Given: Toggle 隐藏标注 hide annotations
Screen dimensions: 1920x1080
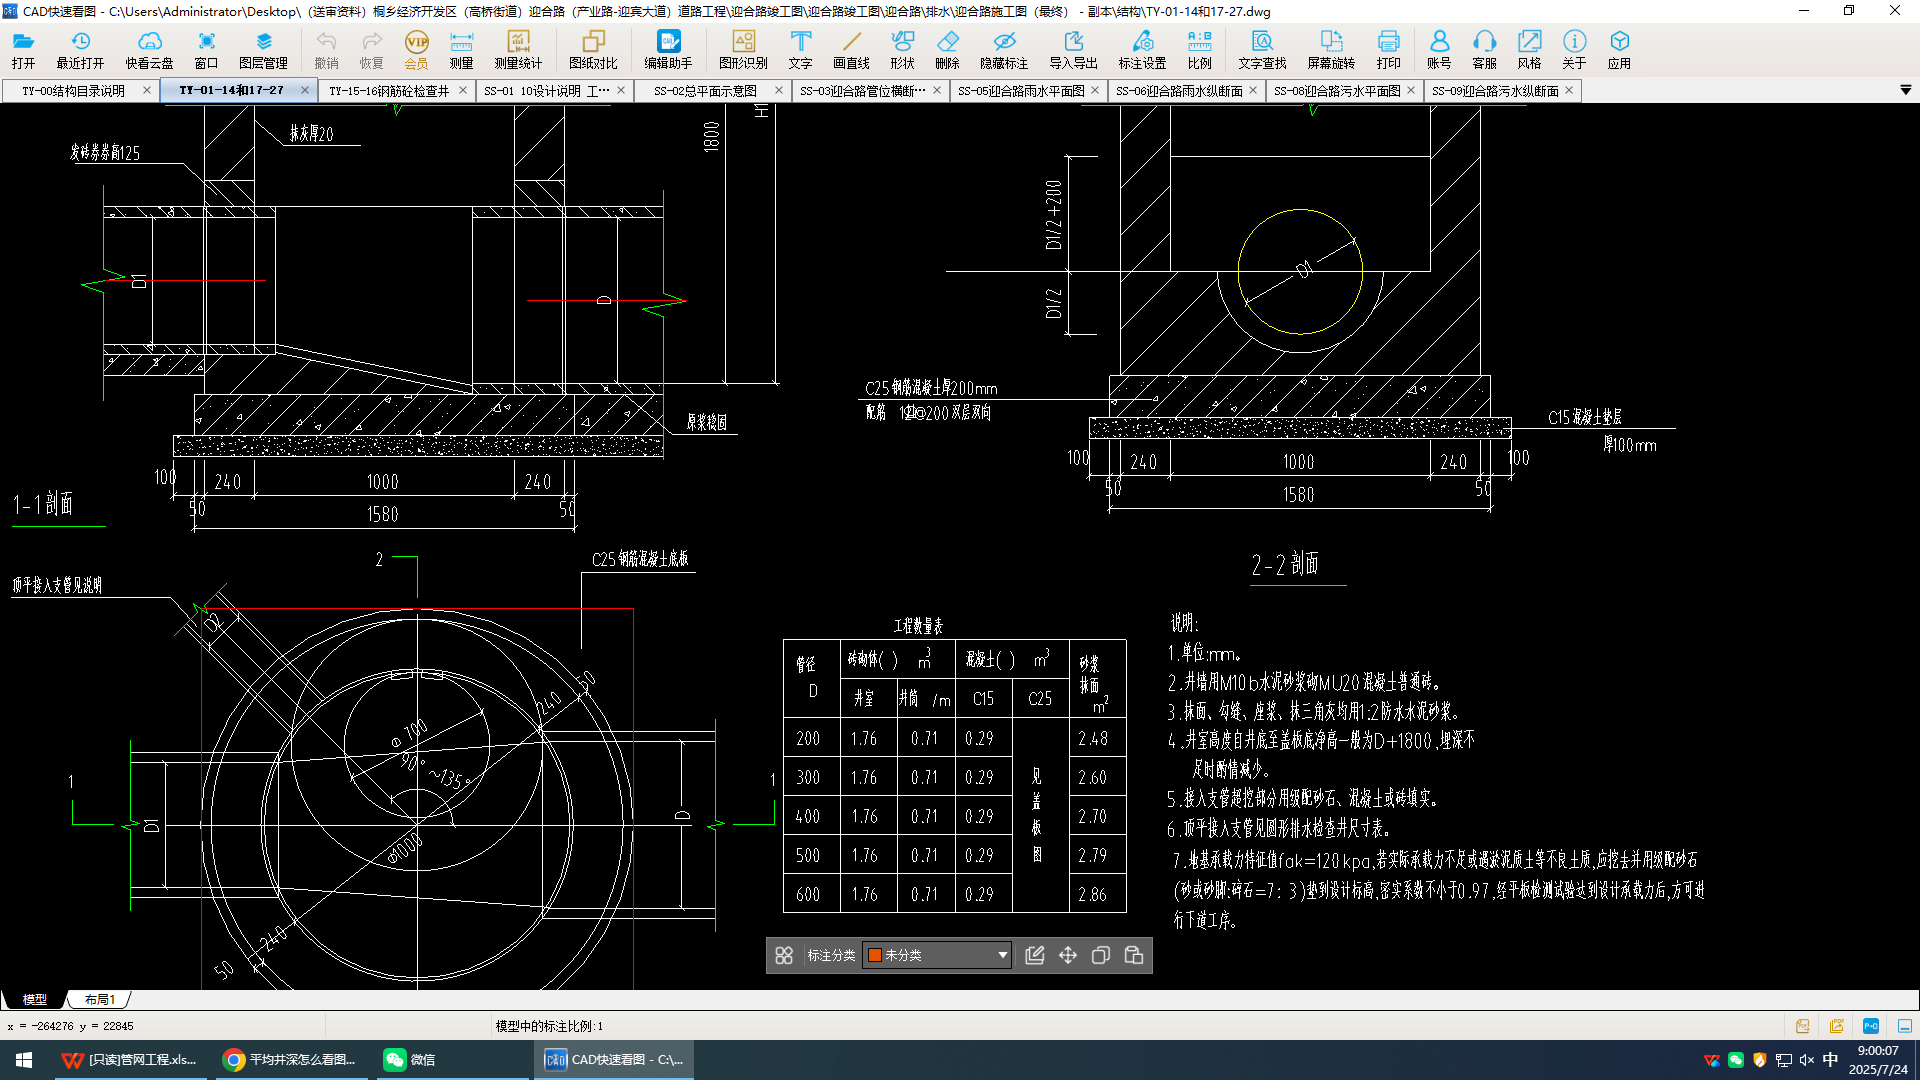Looking at the screenshot, I should click(1004, 50).
